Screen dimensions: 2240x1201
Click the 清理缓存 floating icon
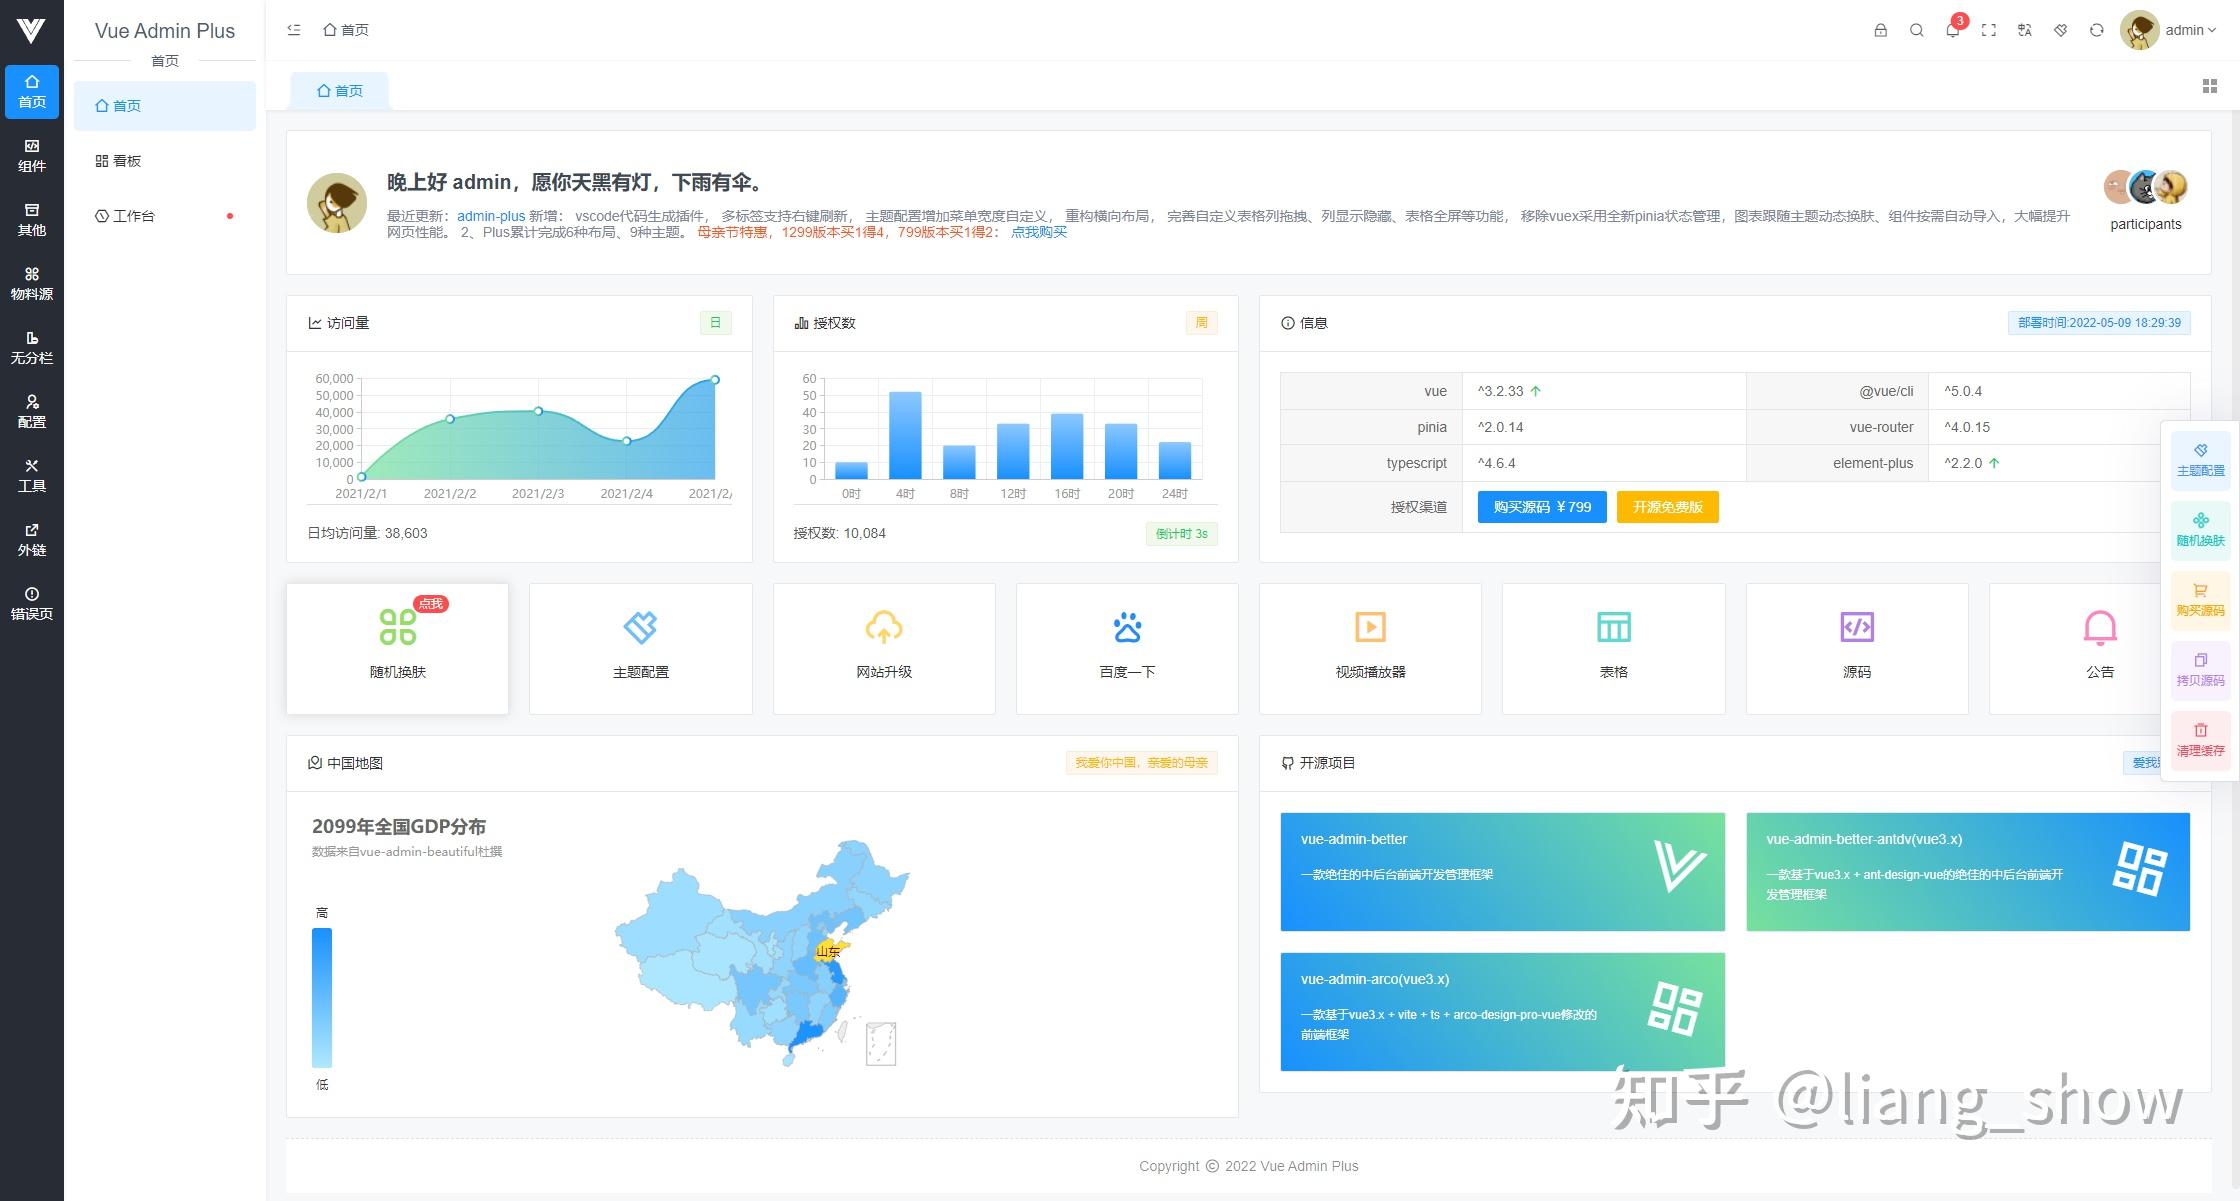2201,738
